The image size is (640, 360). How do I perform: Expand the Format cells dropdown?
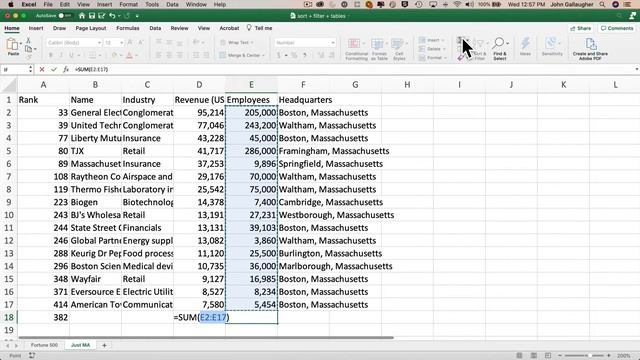445,58
